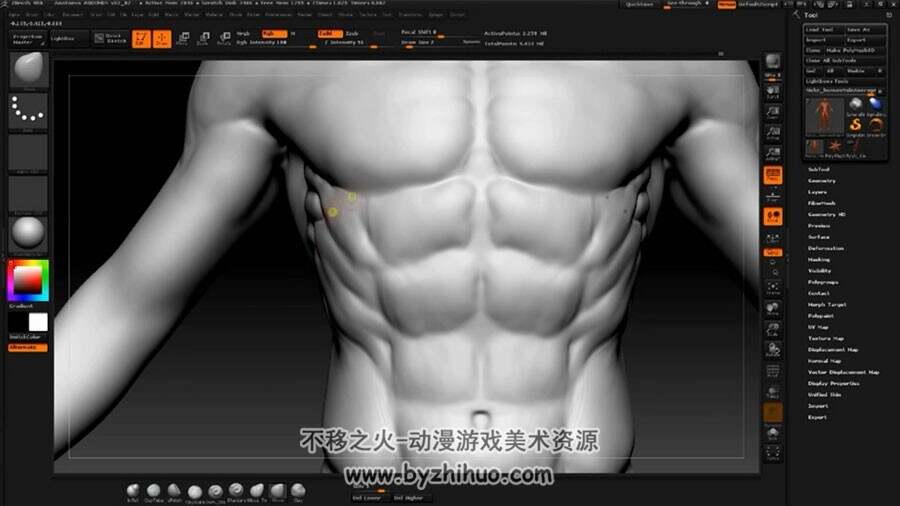Open the Zplugin menu
The image size is (900, 506).
(436, 15)
